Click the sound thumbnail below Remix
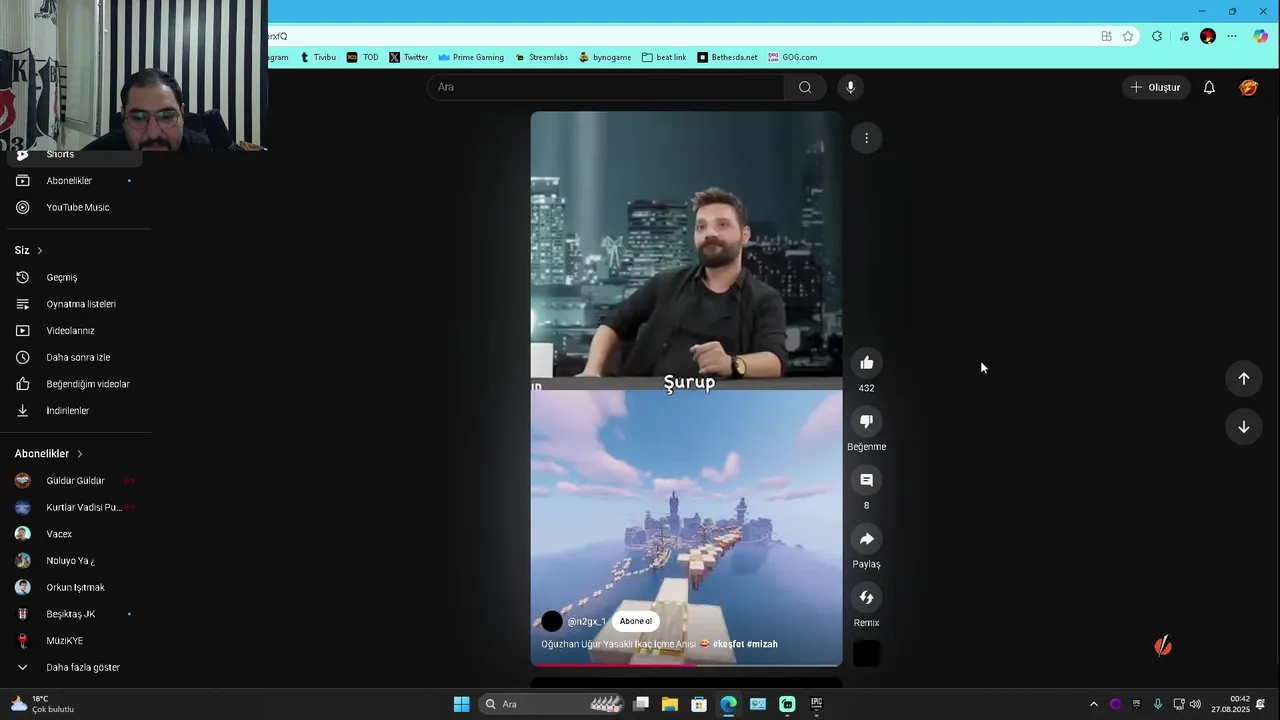 click(x=866, y=653)
